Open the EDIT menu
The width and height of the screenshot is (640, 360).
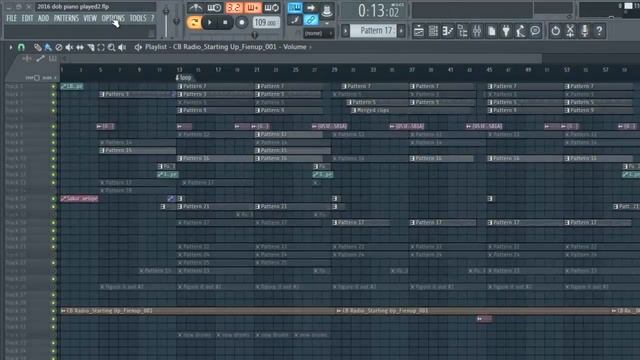27,18
